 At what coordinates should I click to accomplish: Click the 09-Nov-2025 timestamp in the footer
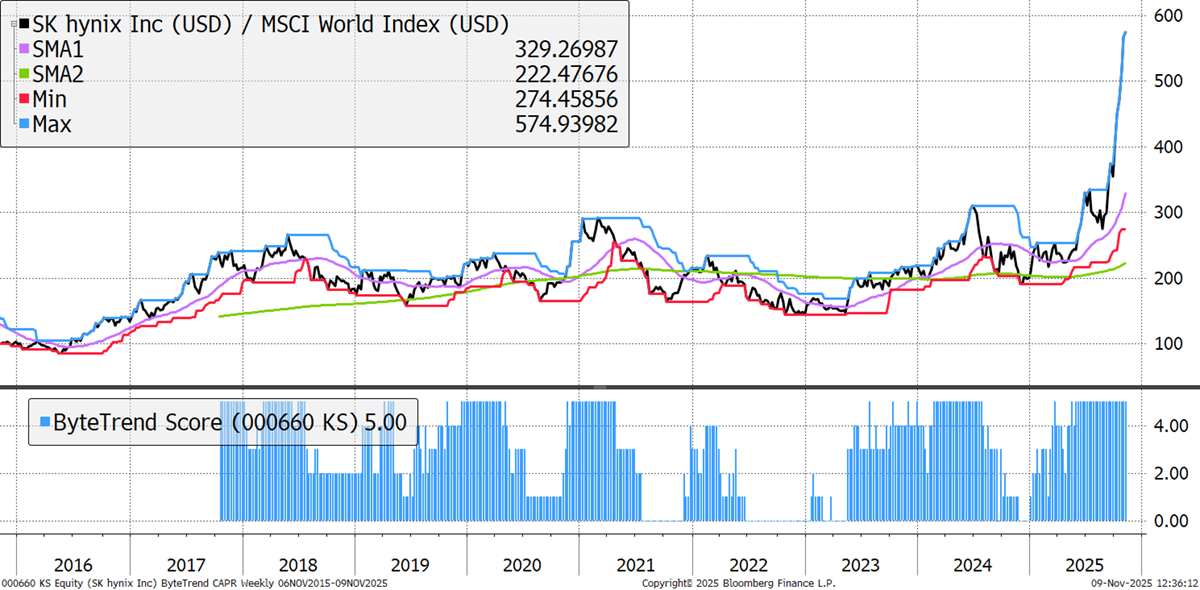pyautogui.click(x=1143, y=583)
